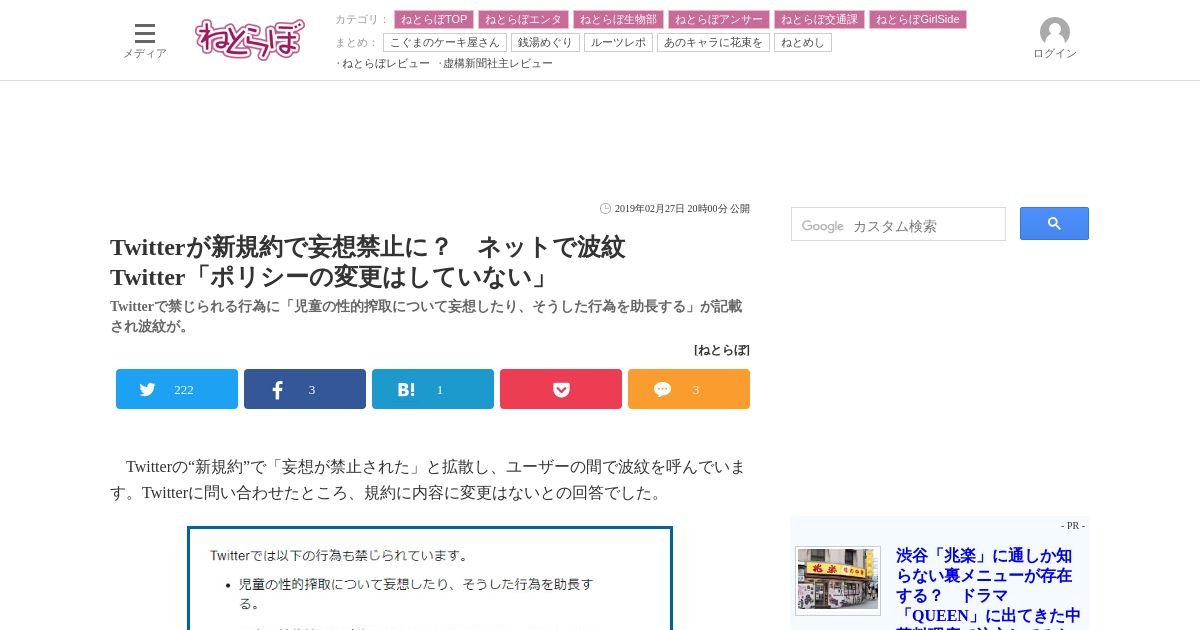Click the カテゴリ： label
The width and height of the screenshot is (1200, 630).
[362, 19]
